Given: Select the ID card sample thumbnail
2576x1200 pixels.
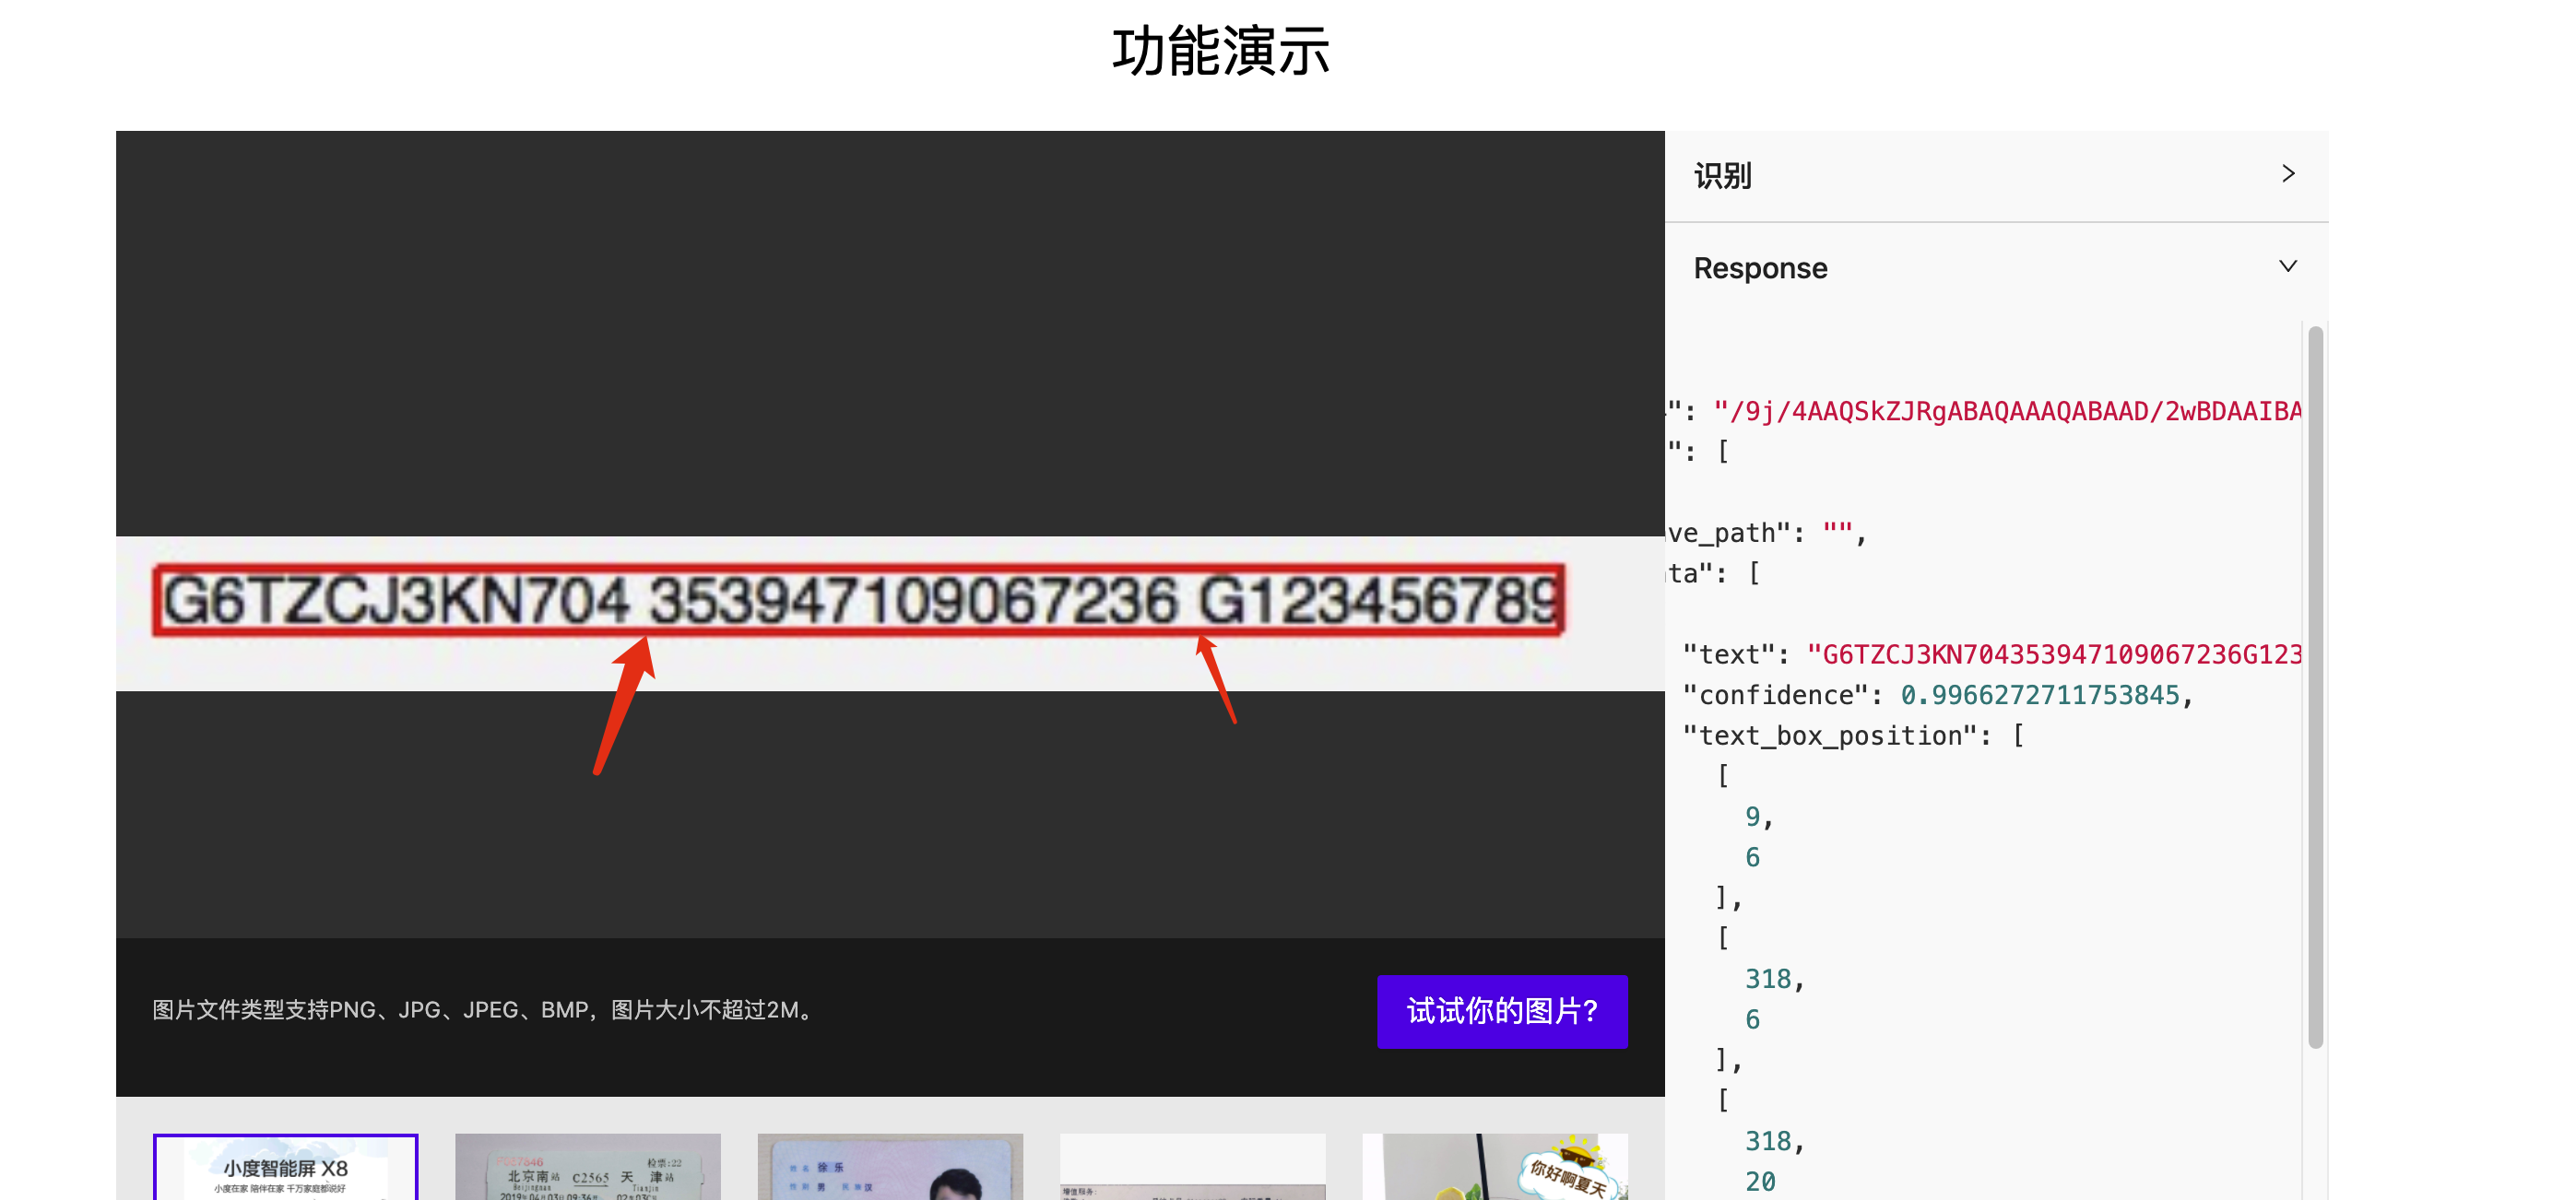Looking at the screenshot, I should click(890, 1166).
